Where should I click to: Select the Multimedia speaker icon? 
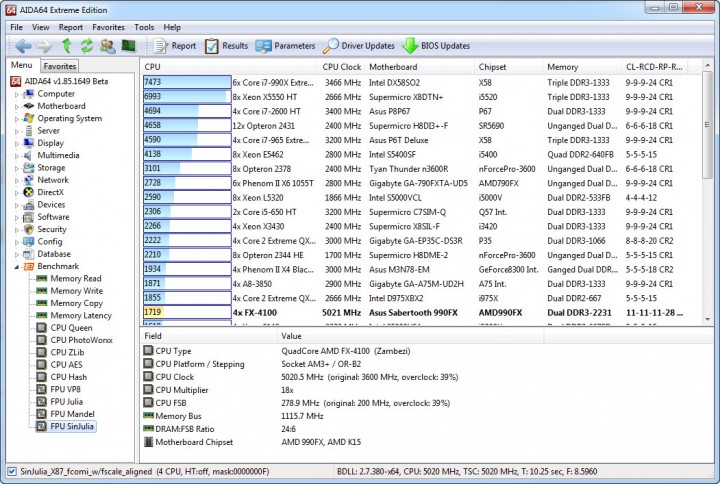click(29, 156)
